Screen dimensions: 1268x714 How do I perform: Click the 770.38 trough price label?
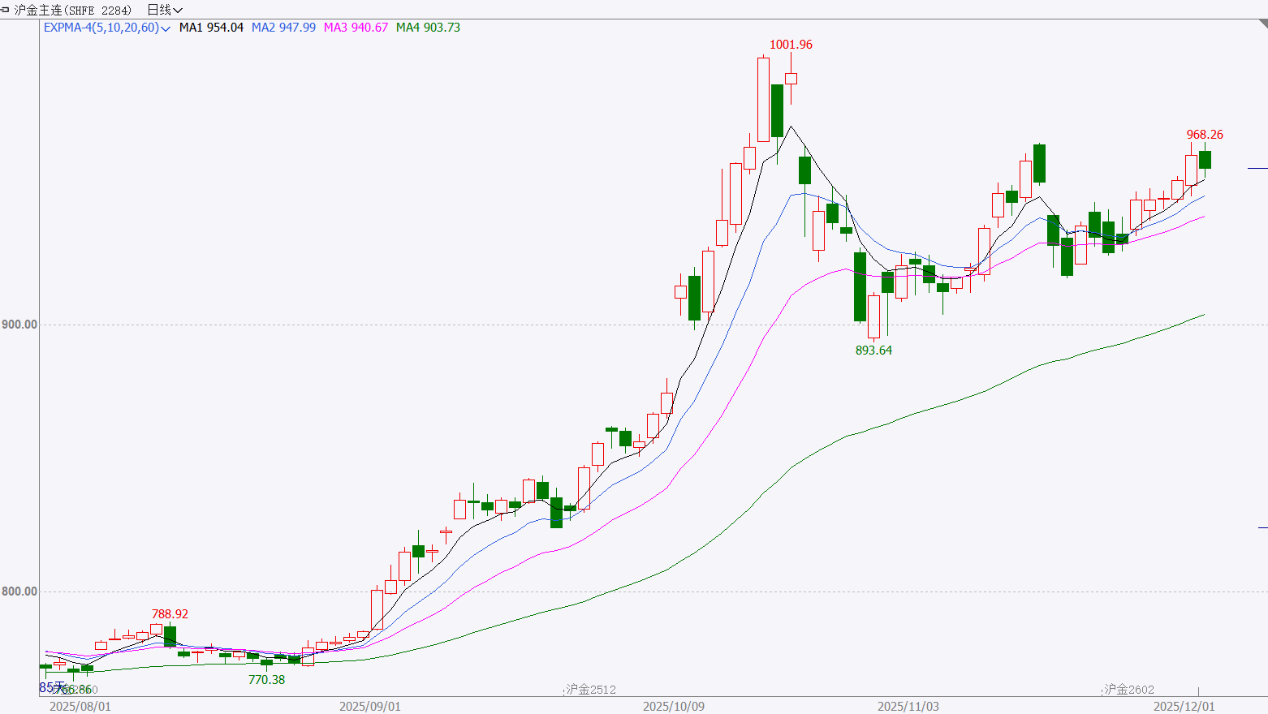pos(266,680)
